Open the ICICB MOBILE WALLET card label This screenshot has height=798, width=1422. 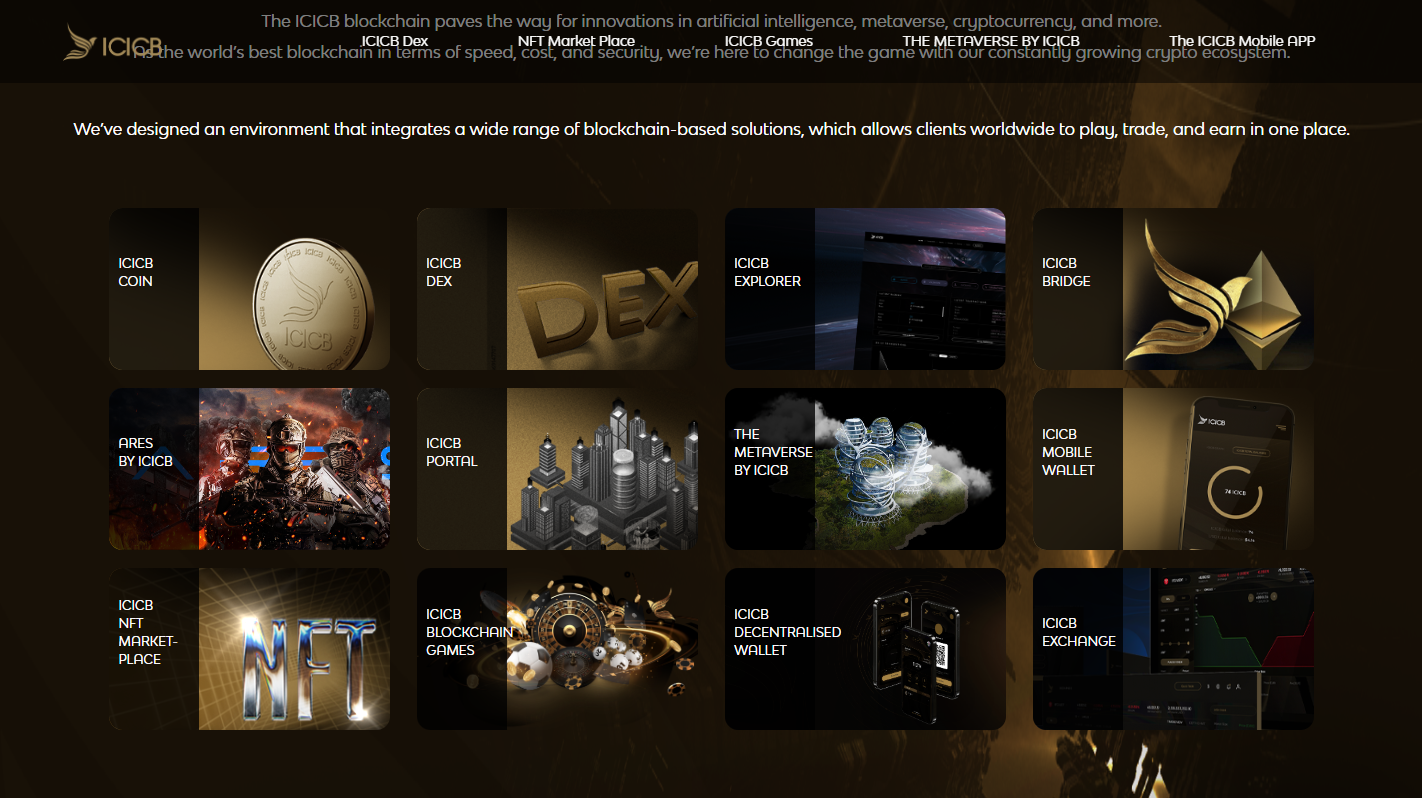[x=1069, y=452]
